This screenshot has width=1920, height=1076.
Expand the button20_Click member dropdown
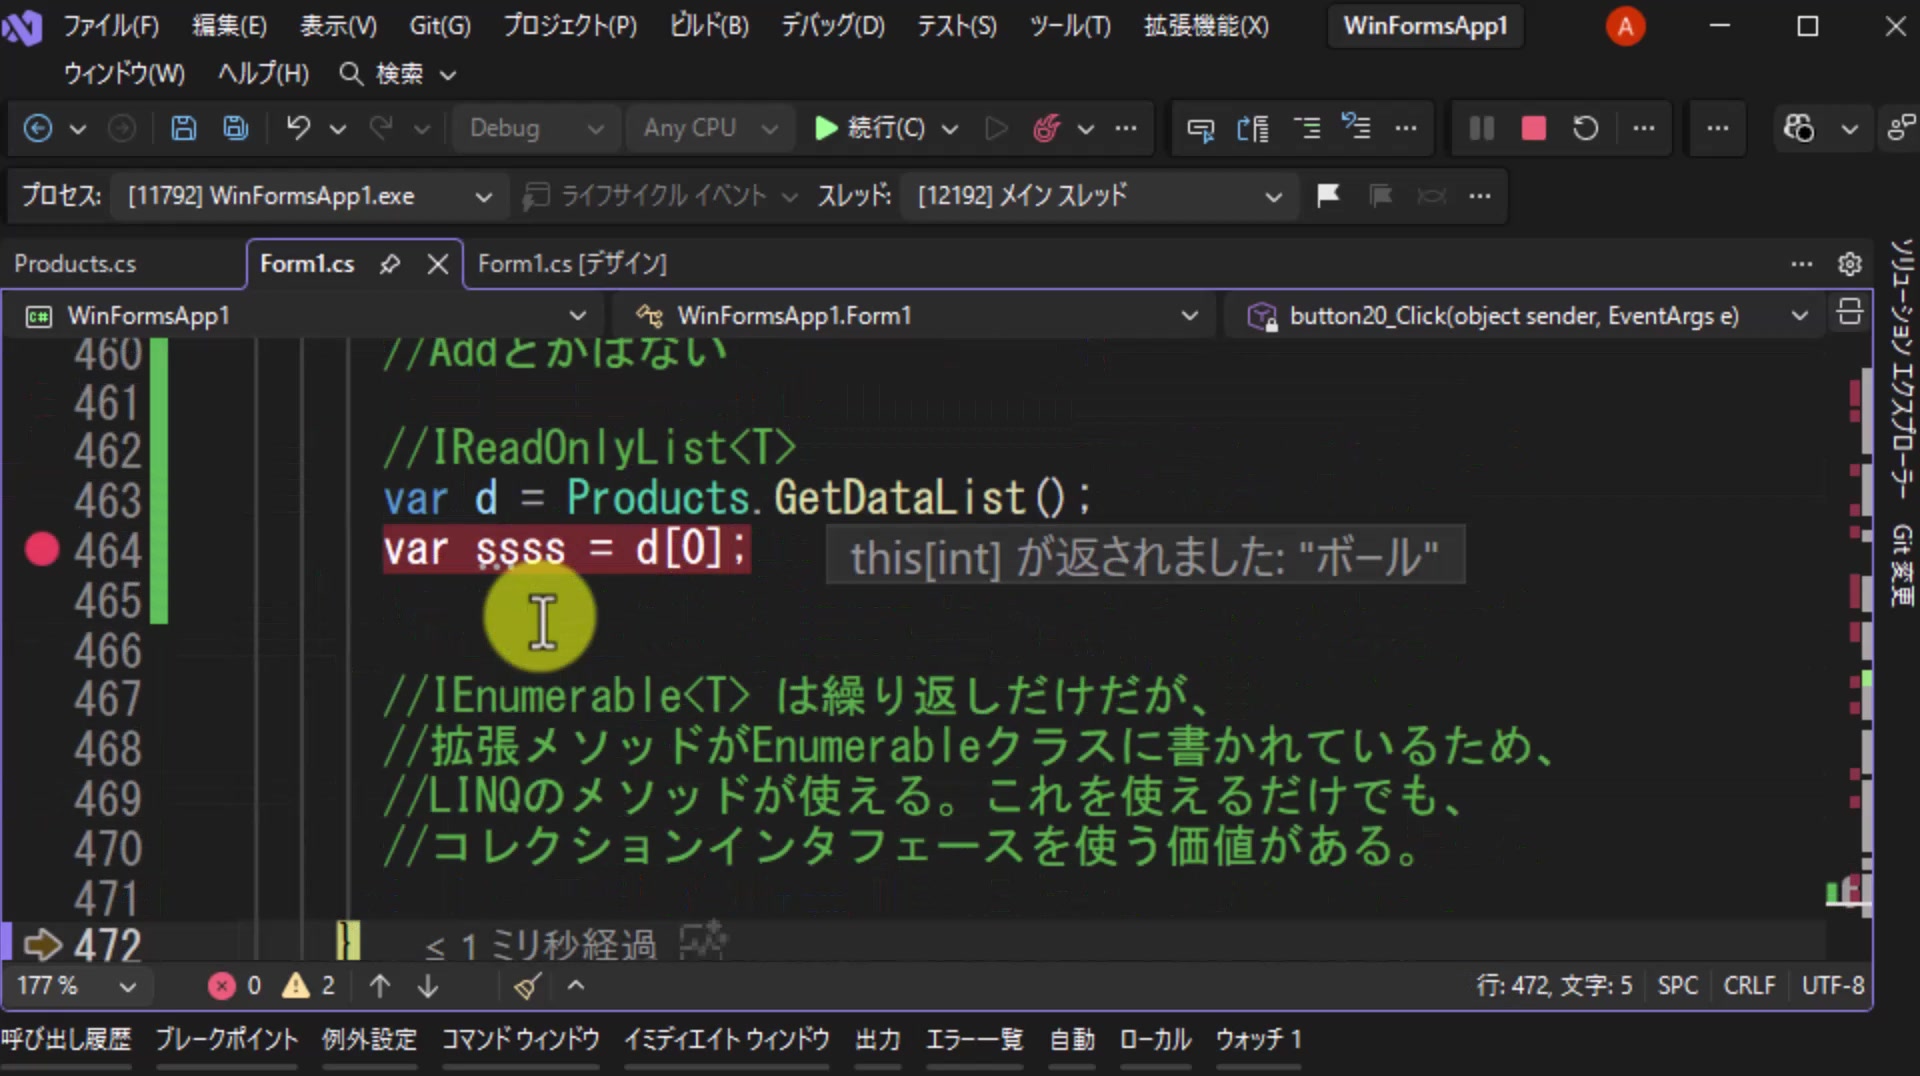(x=1526, y=316)
